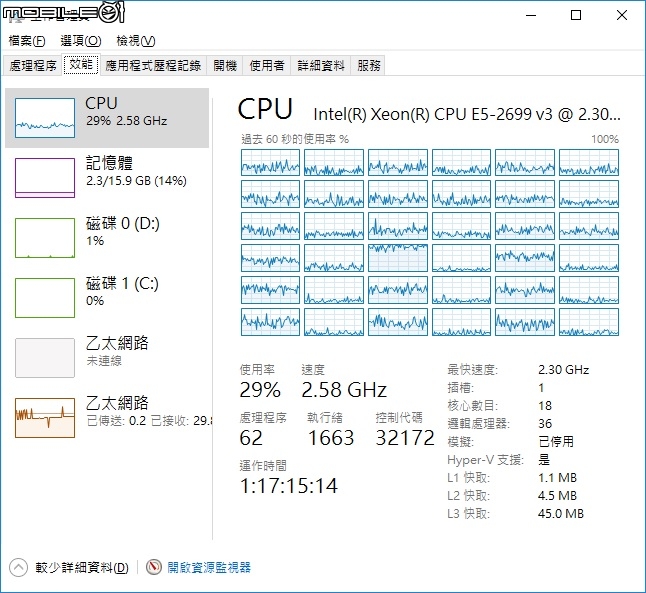
Task: Click 較少詳細資料(D) button label
Action: click(x=82, y=567)
